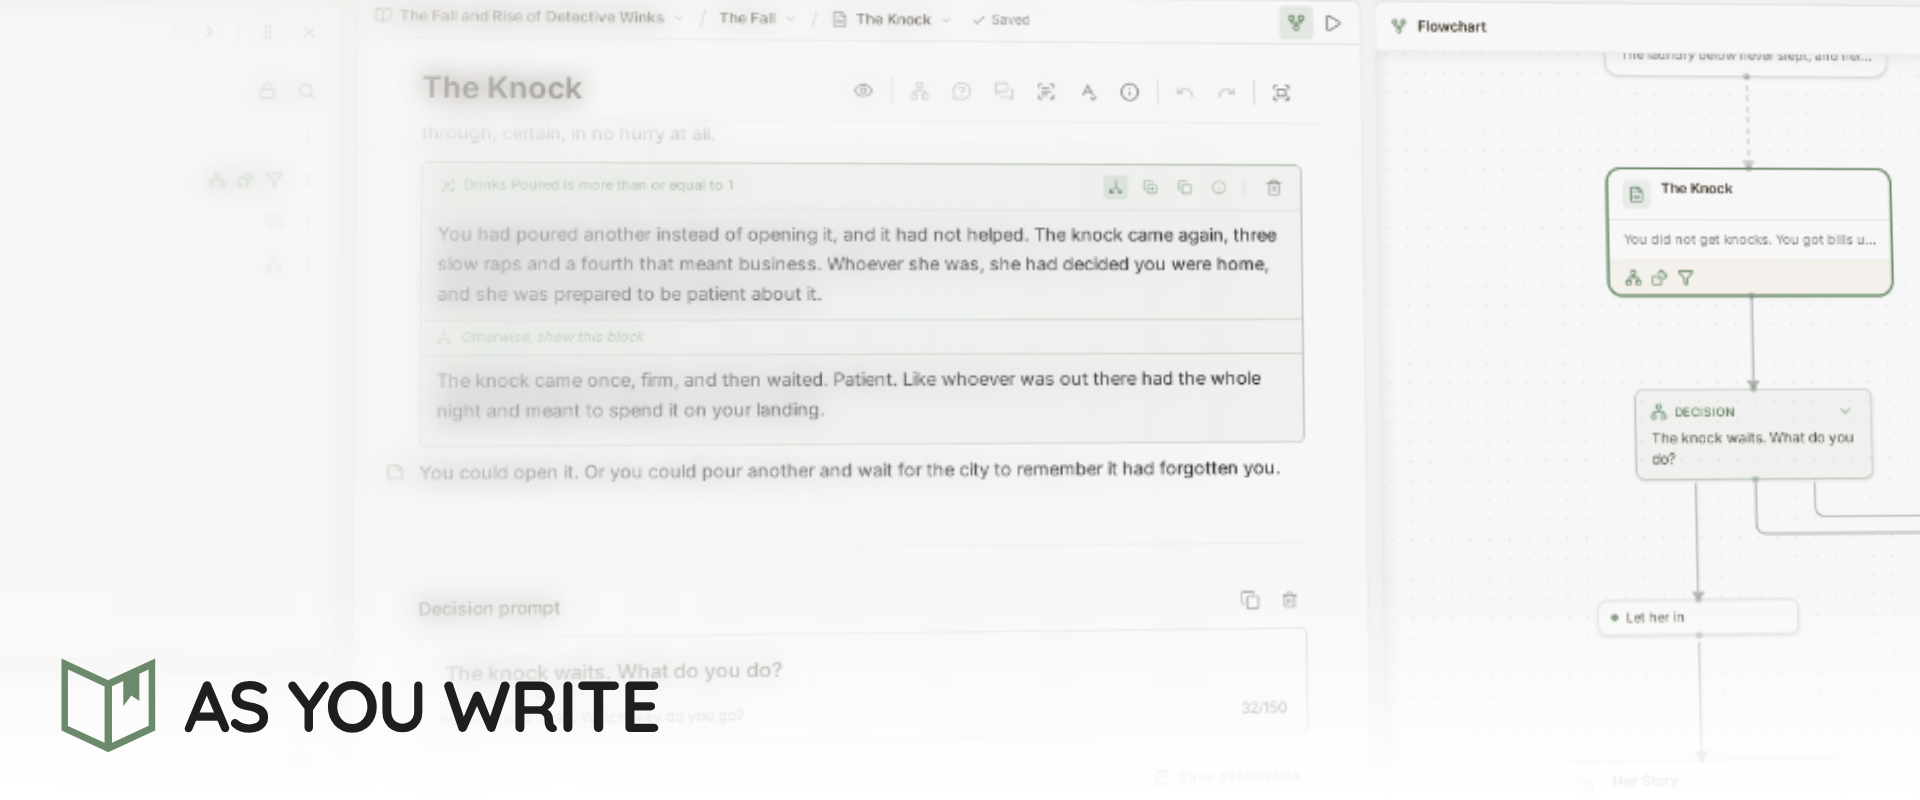Open 'The Fall' breadcrumb dropdown
The width and height of the screenshot is (1920, 800).
tap(757, 18)
